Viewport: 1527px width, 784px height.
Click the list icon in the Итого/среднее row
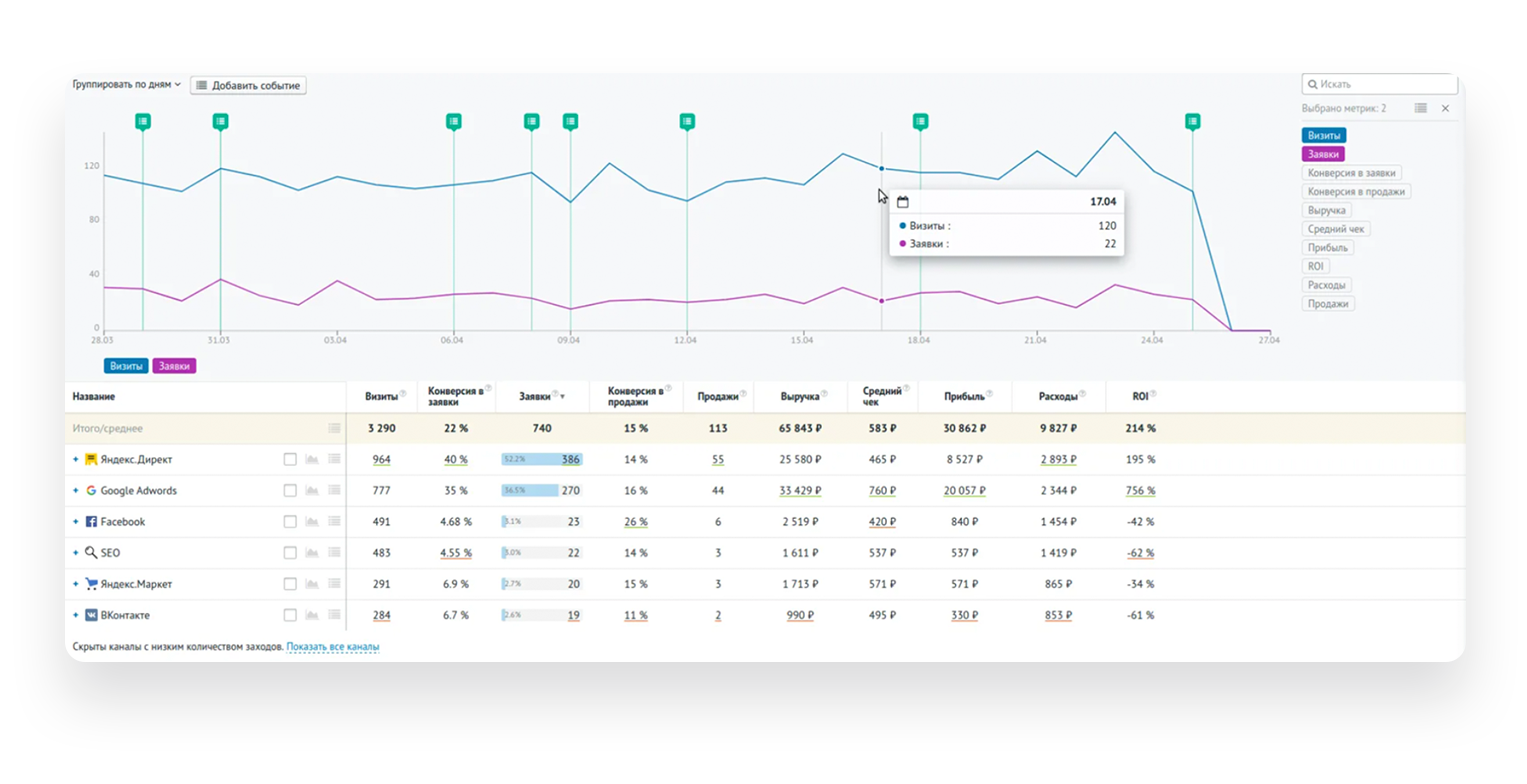click(x=334, y=428)
